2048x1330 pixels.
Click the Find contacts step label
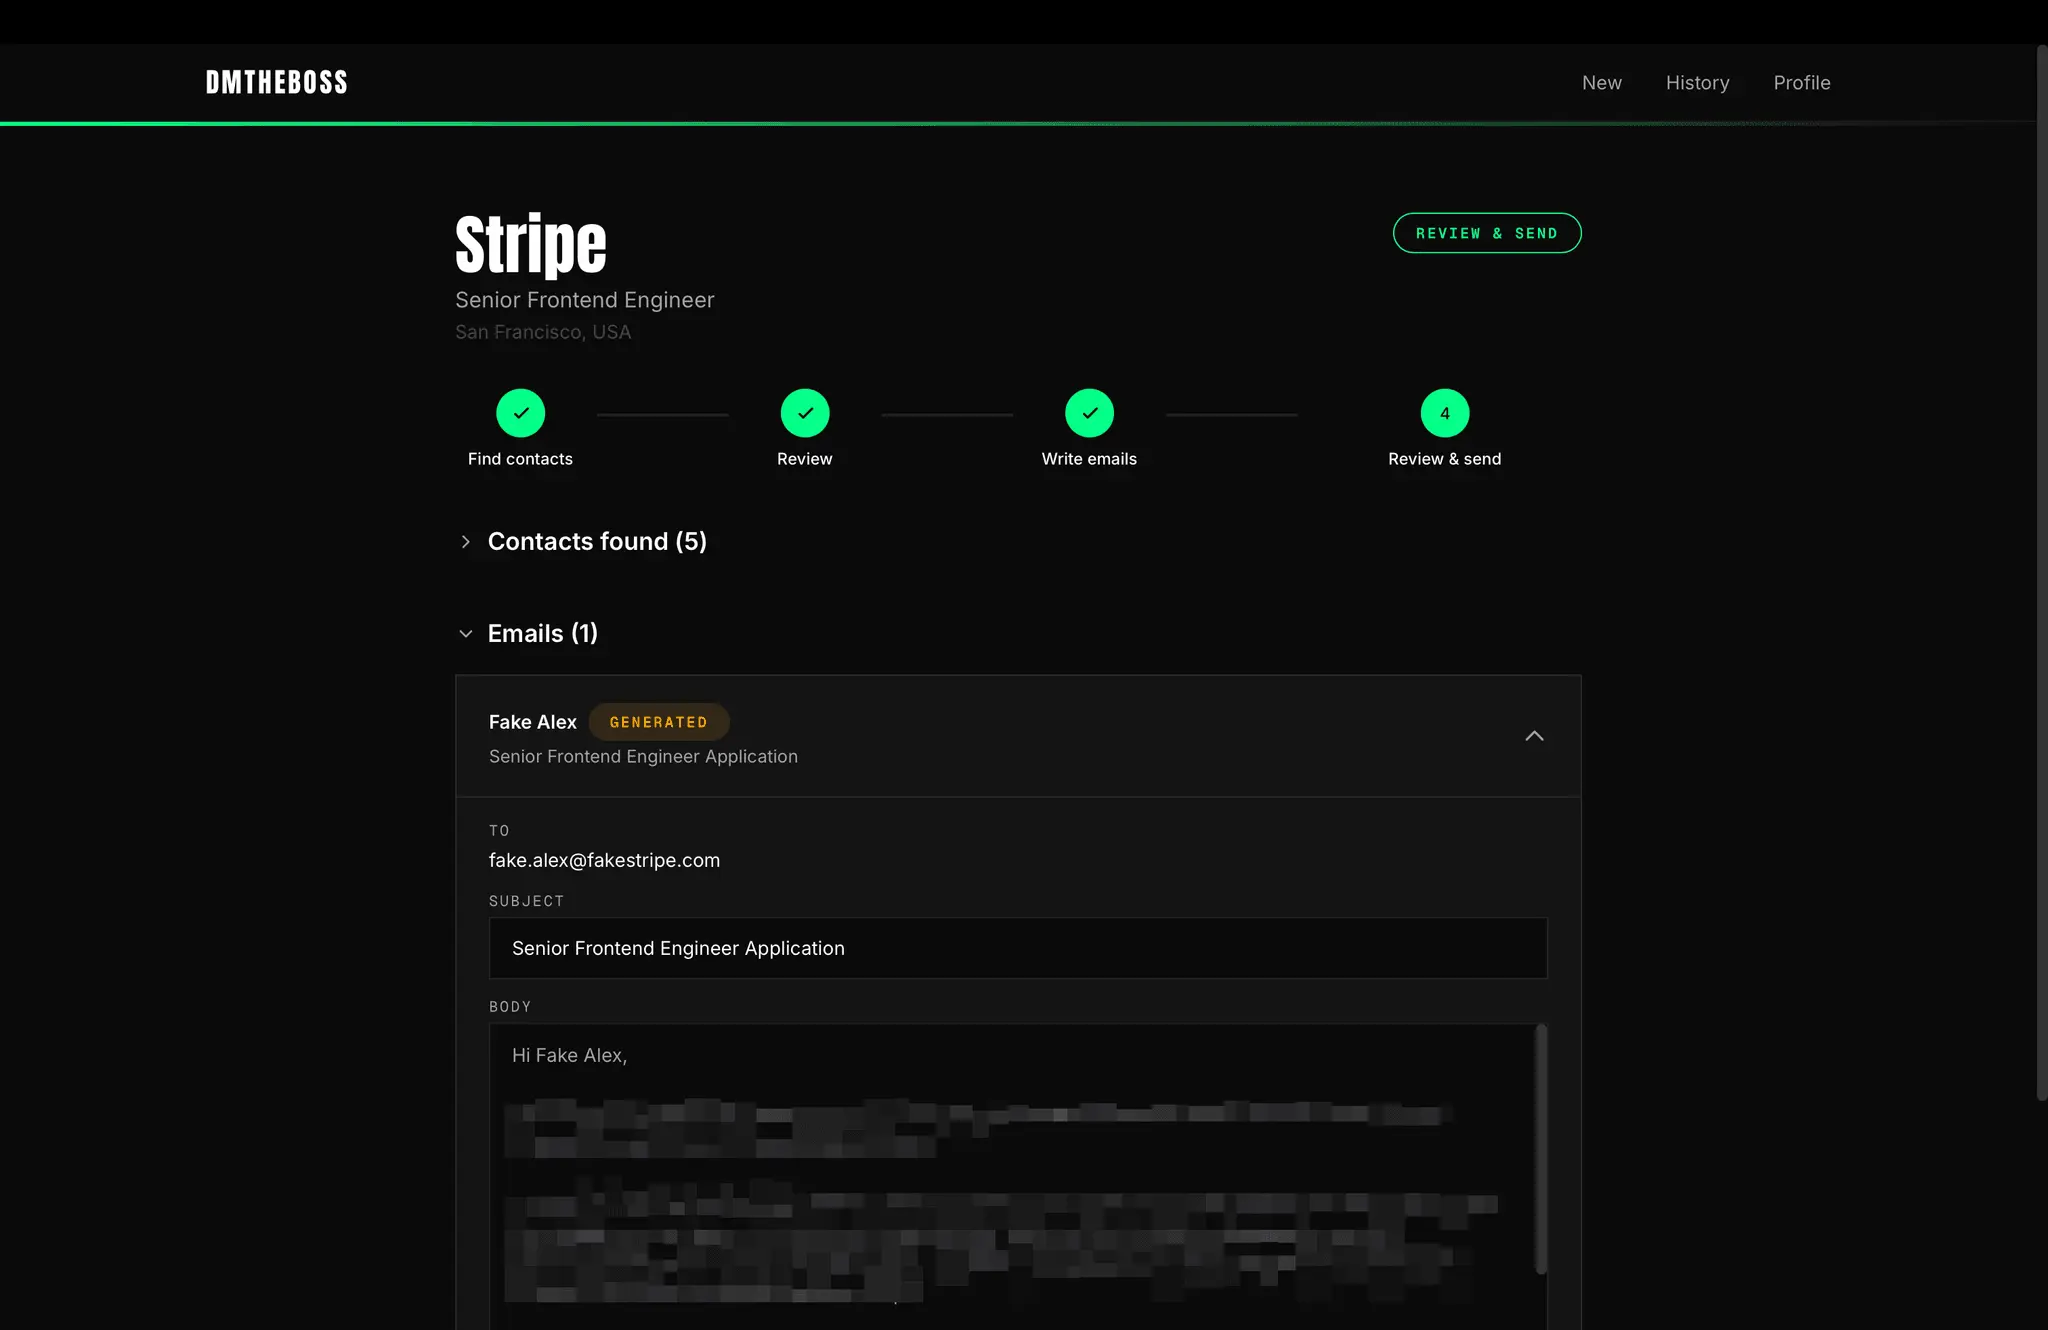520,459
